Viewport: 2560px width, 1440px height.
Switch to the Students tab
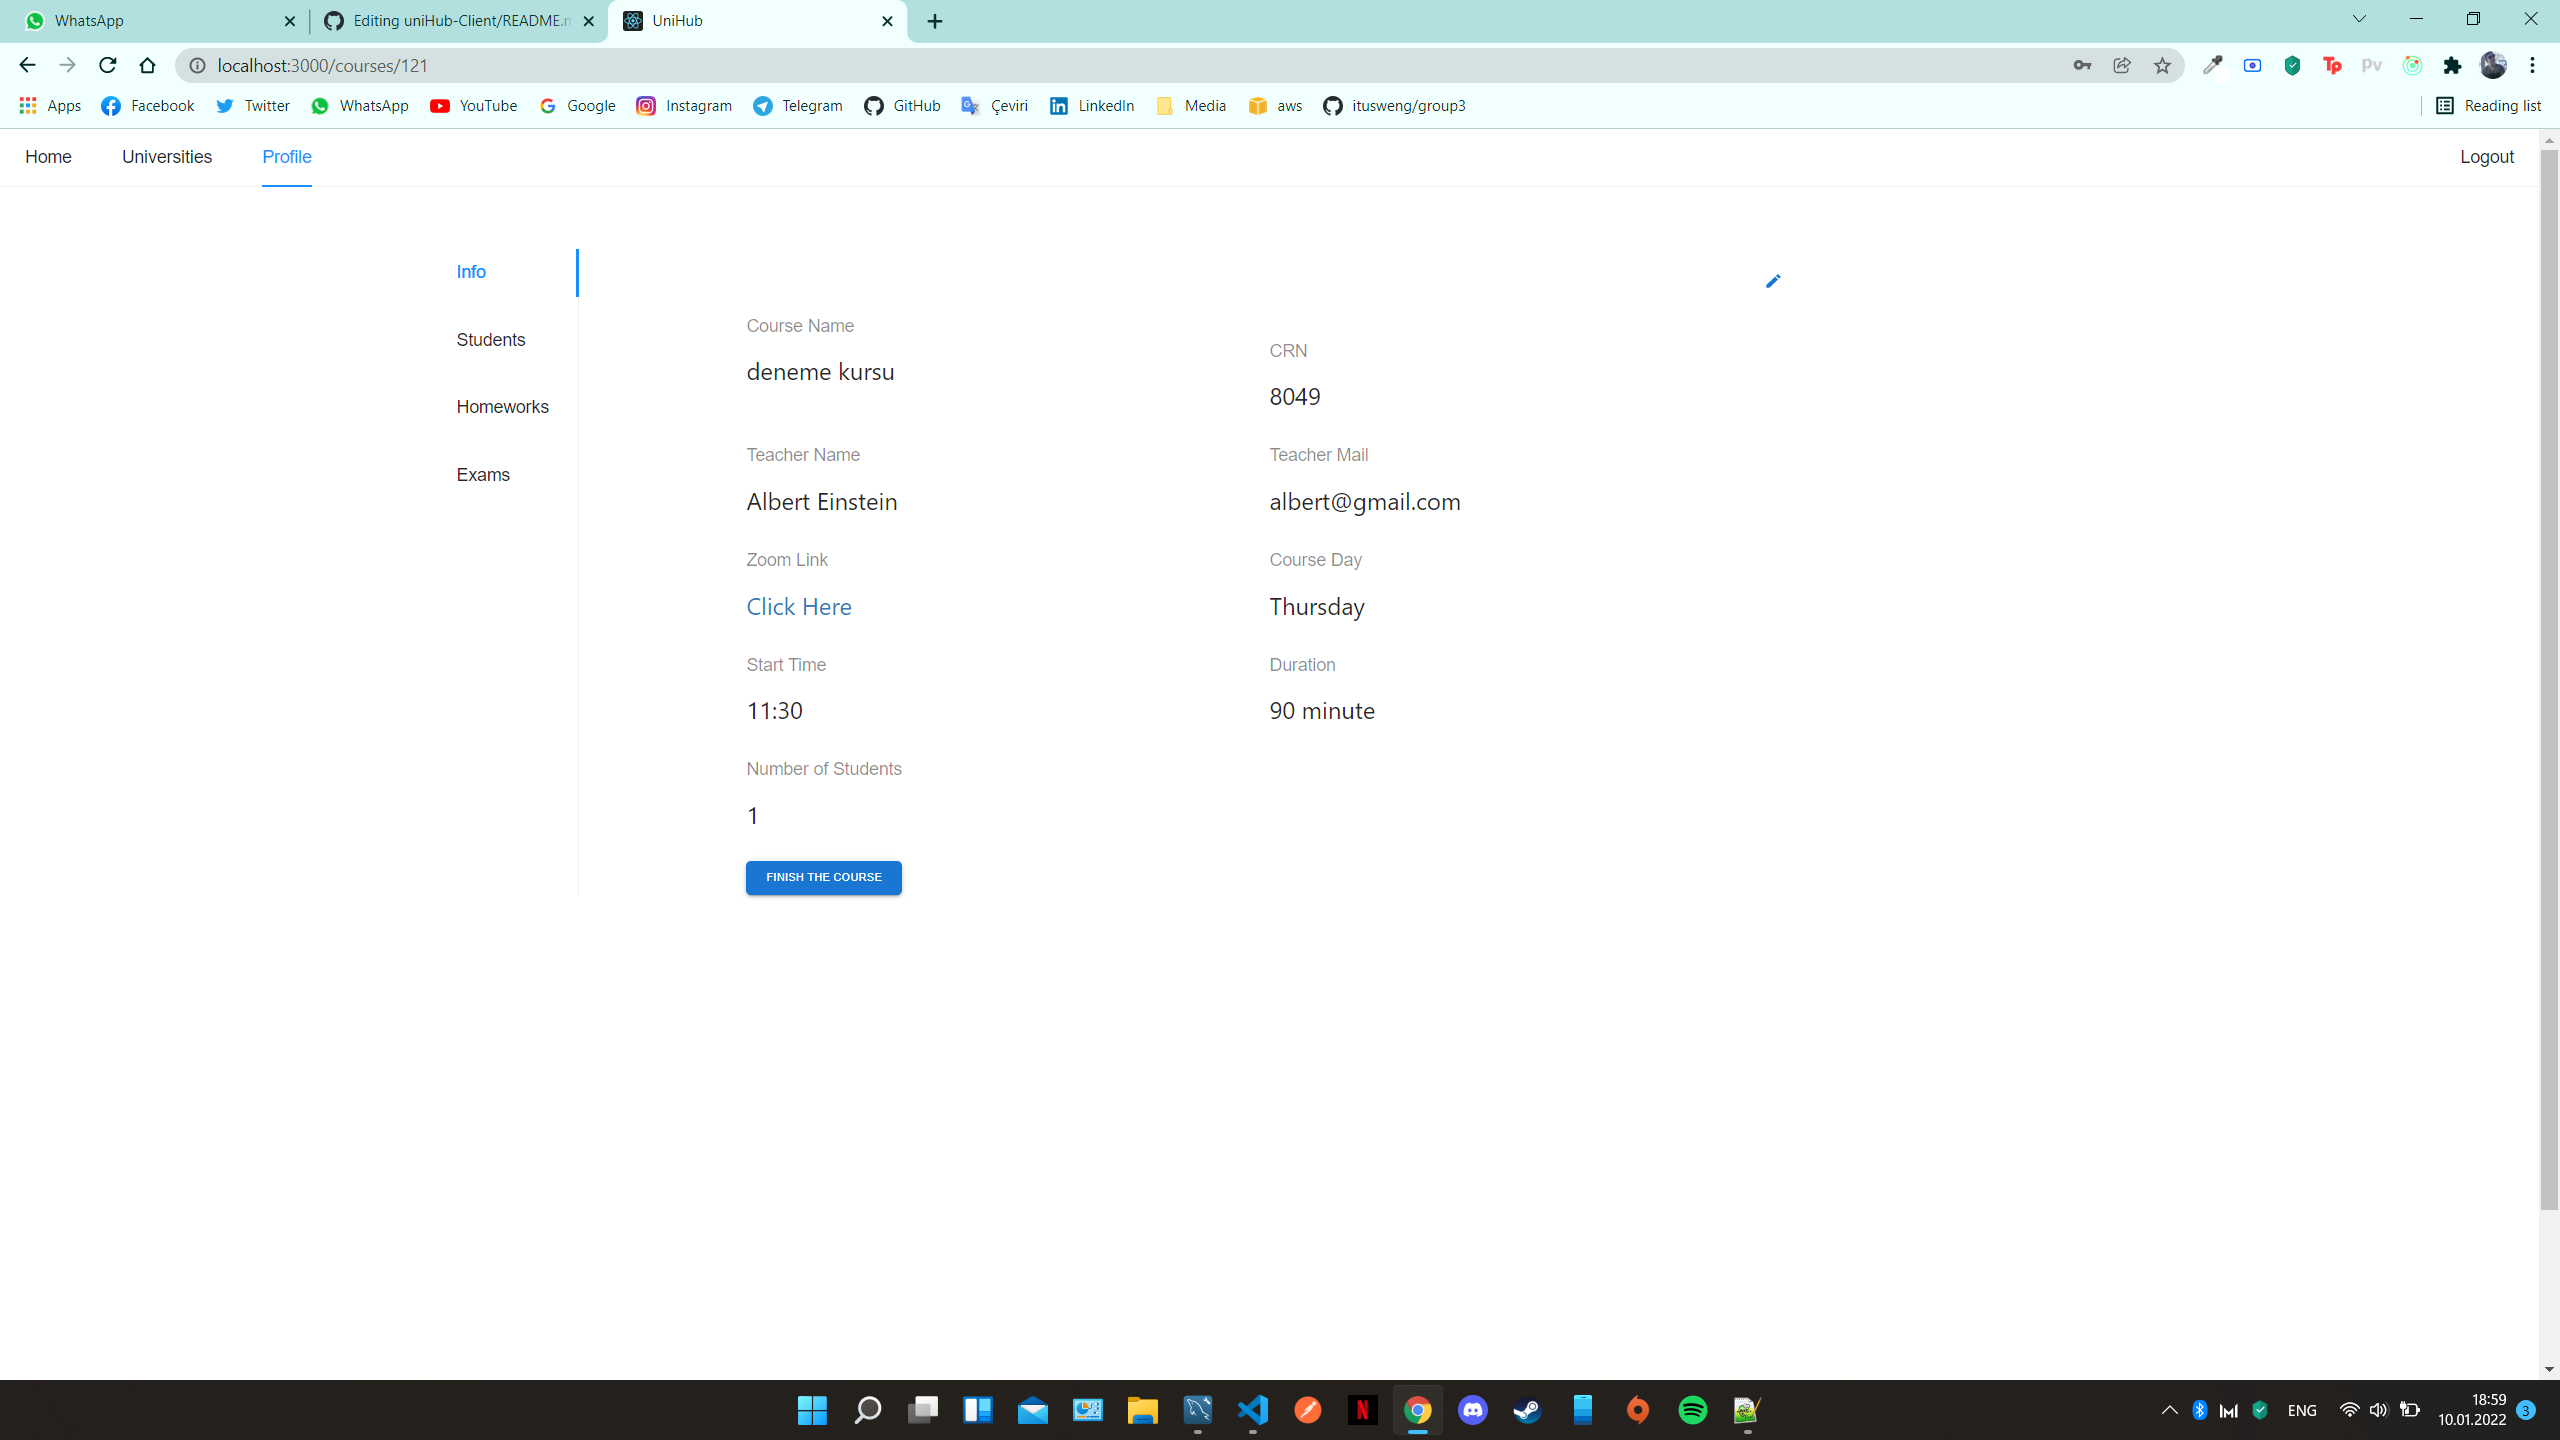[491, 340]
